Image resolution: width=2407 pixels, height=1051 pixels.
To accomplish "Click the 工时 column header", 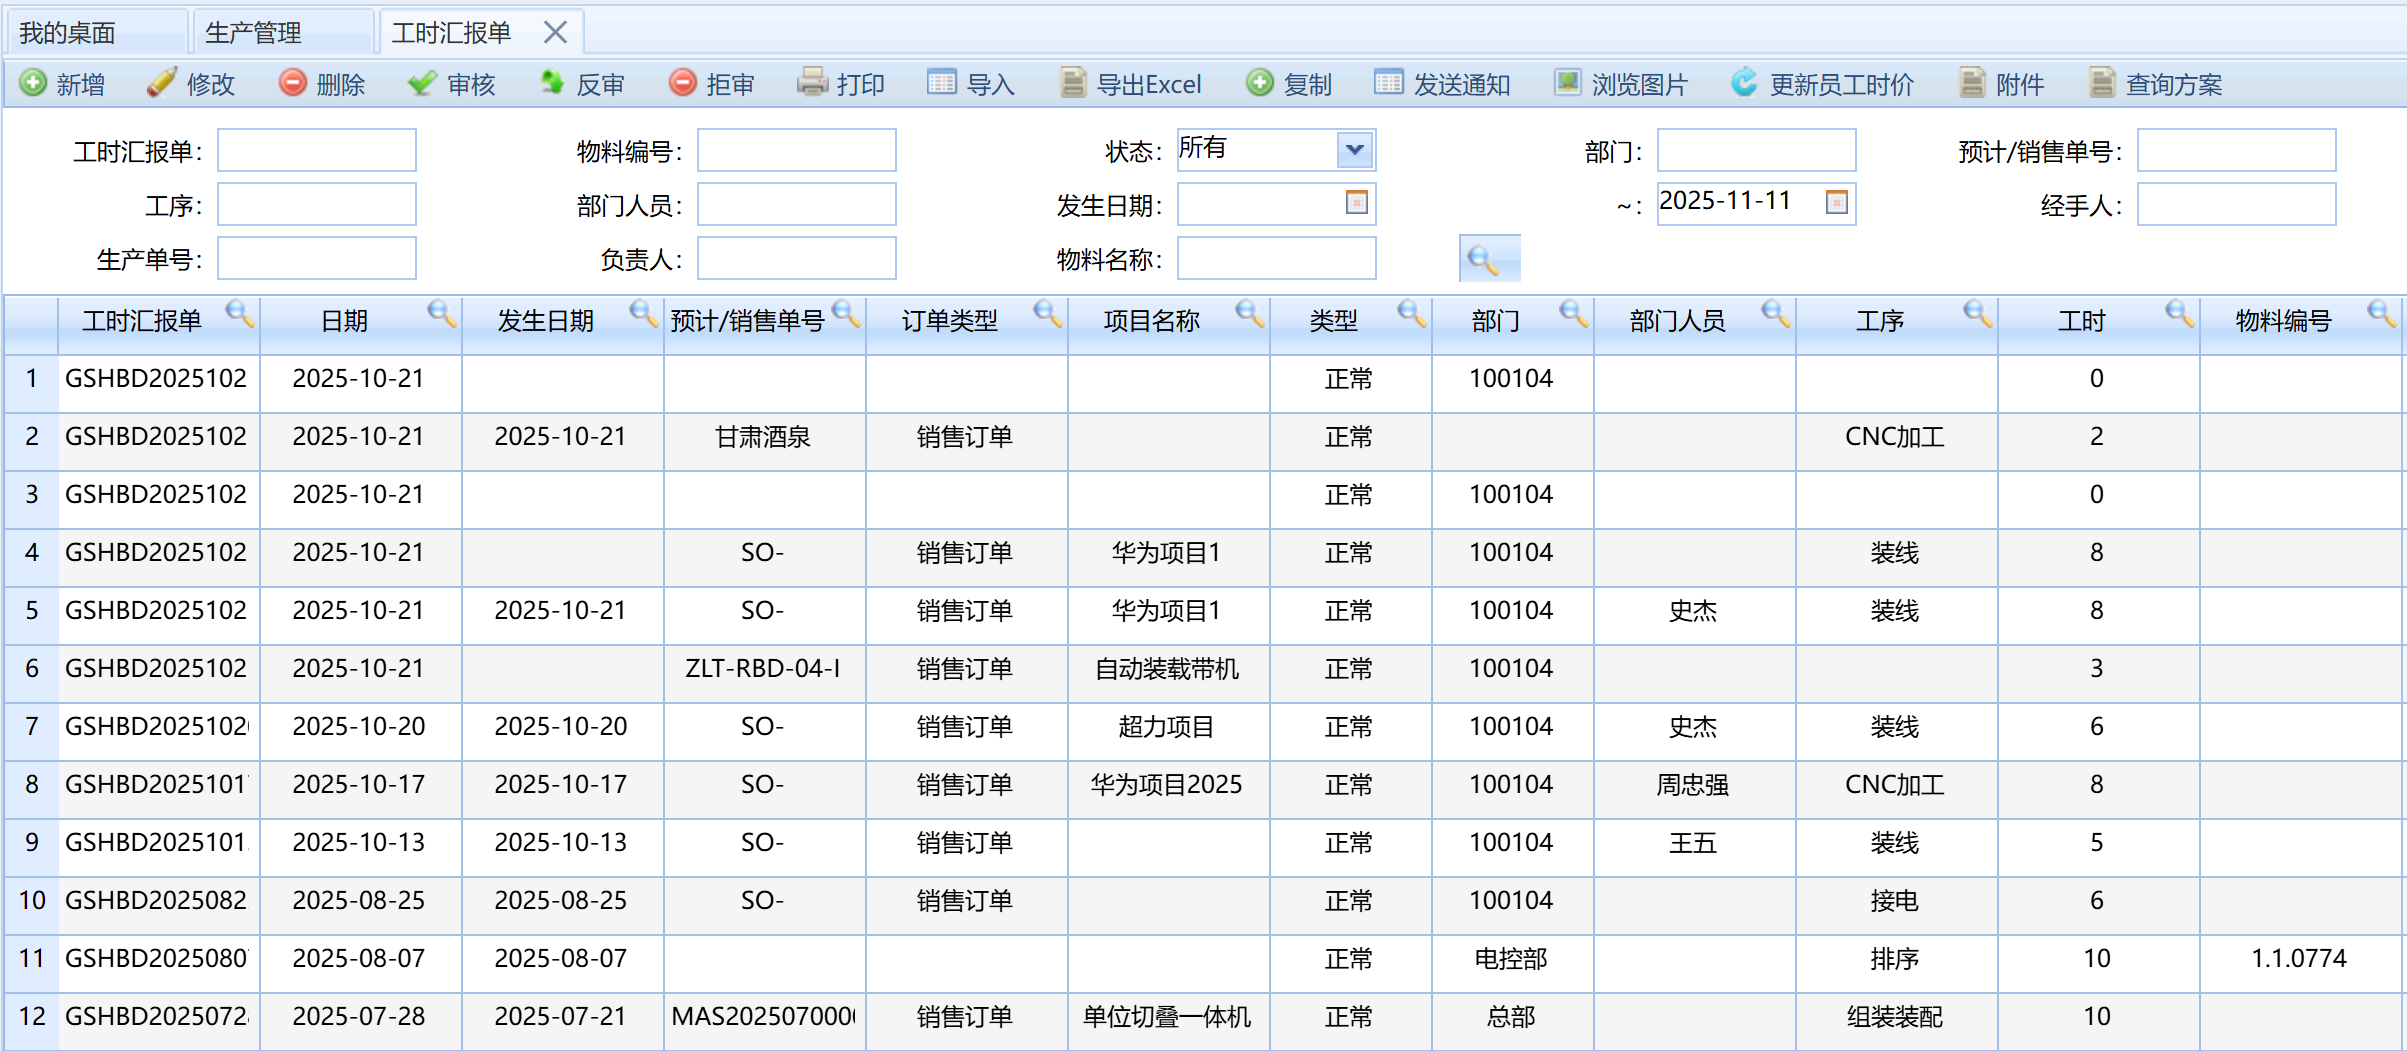I will (2081, 321).
